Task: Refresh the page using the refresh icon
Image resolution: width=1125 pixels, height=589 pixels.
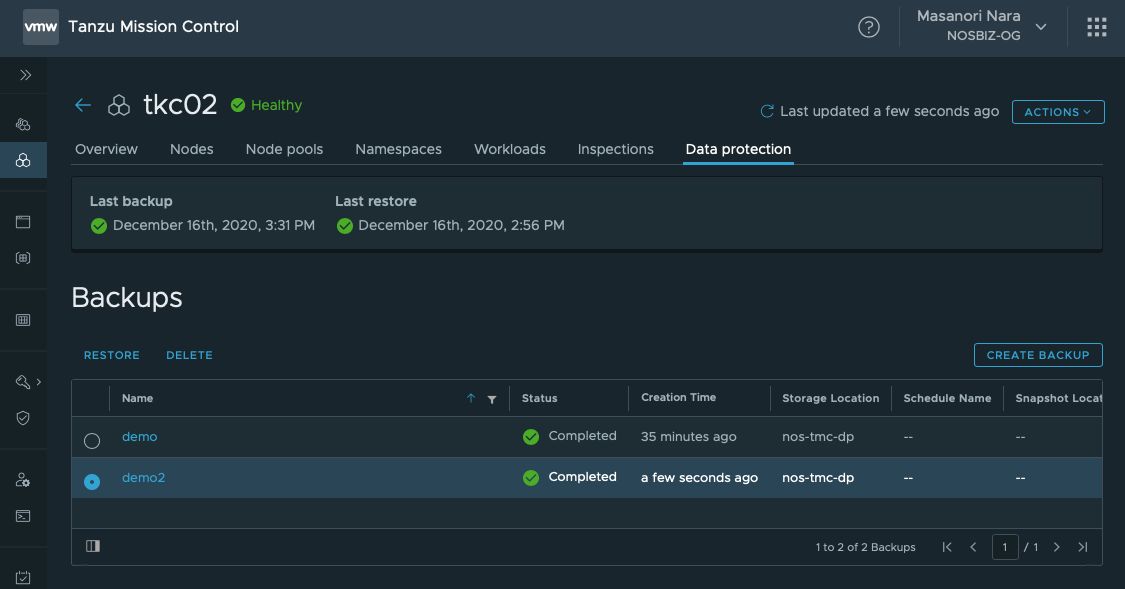Action: pyautogui.click(x=767, y=111)
